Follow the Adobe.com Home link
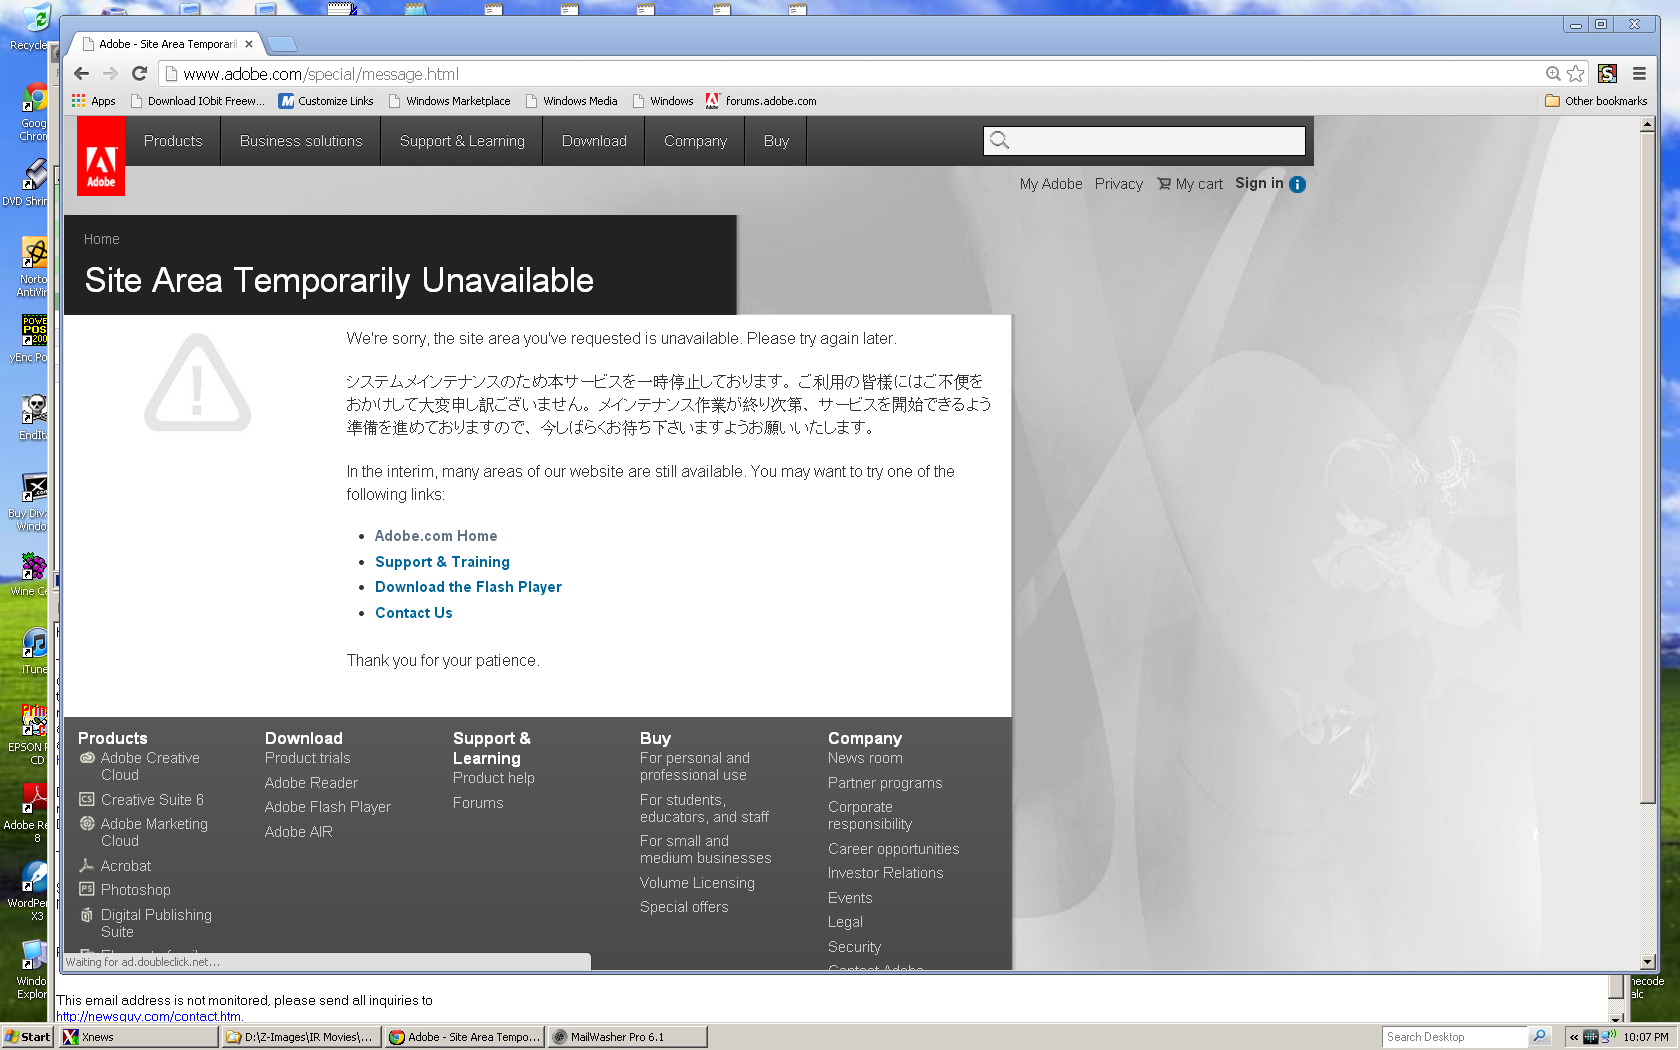 pyautogui.click(x=436, y=536)
